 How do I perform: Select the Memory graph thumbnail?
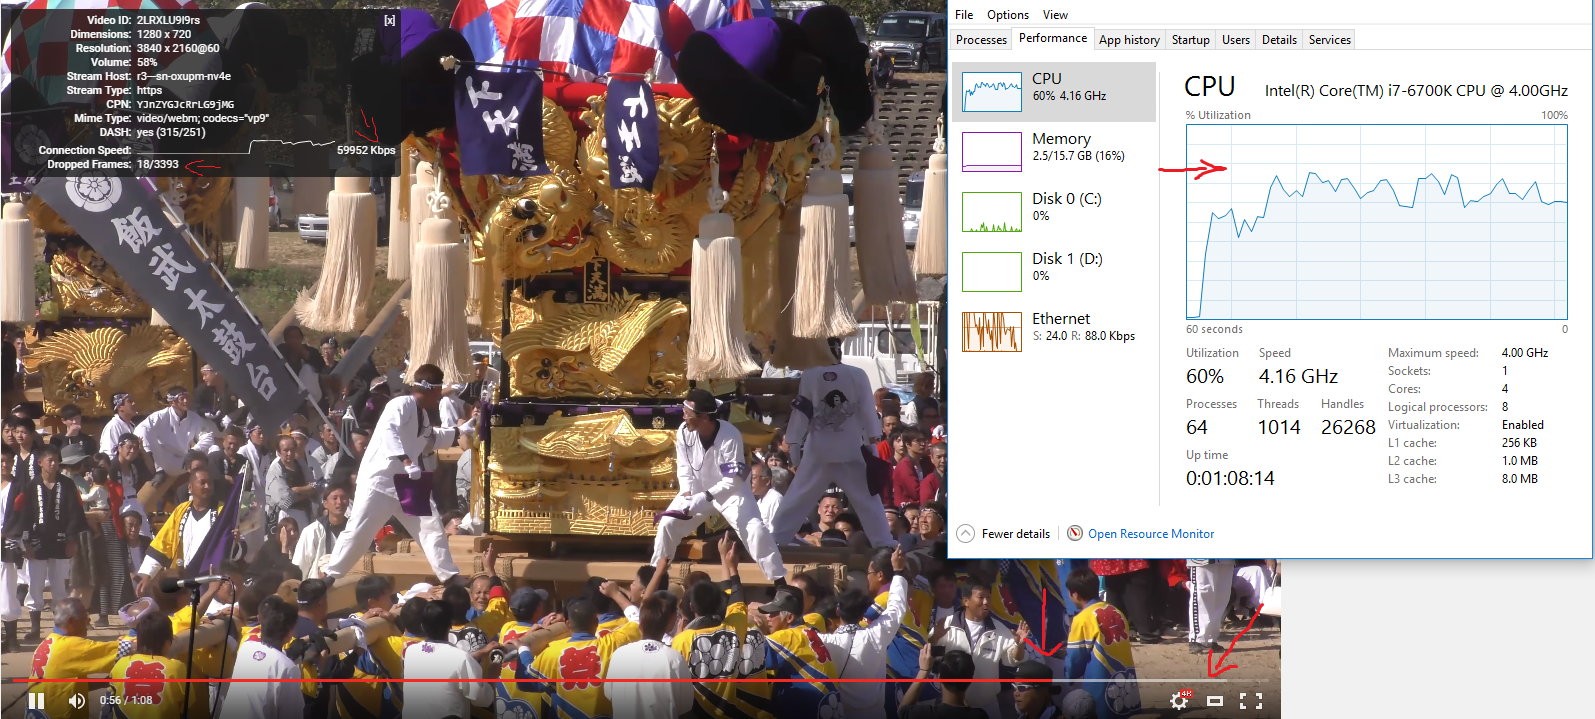(x=992, y=152)
